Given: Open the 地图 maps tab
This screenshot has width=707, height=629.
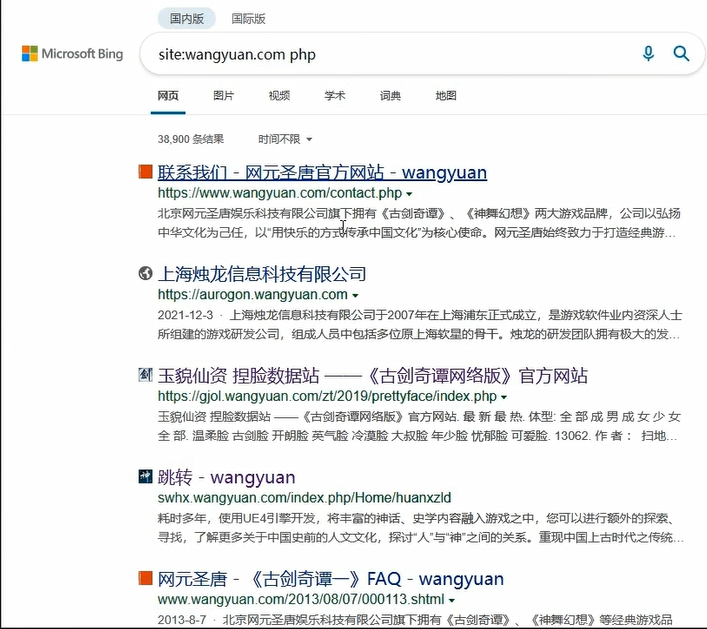Looking at the screenshot, I should [x=446, y=96].
